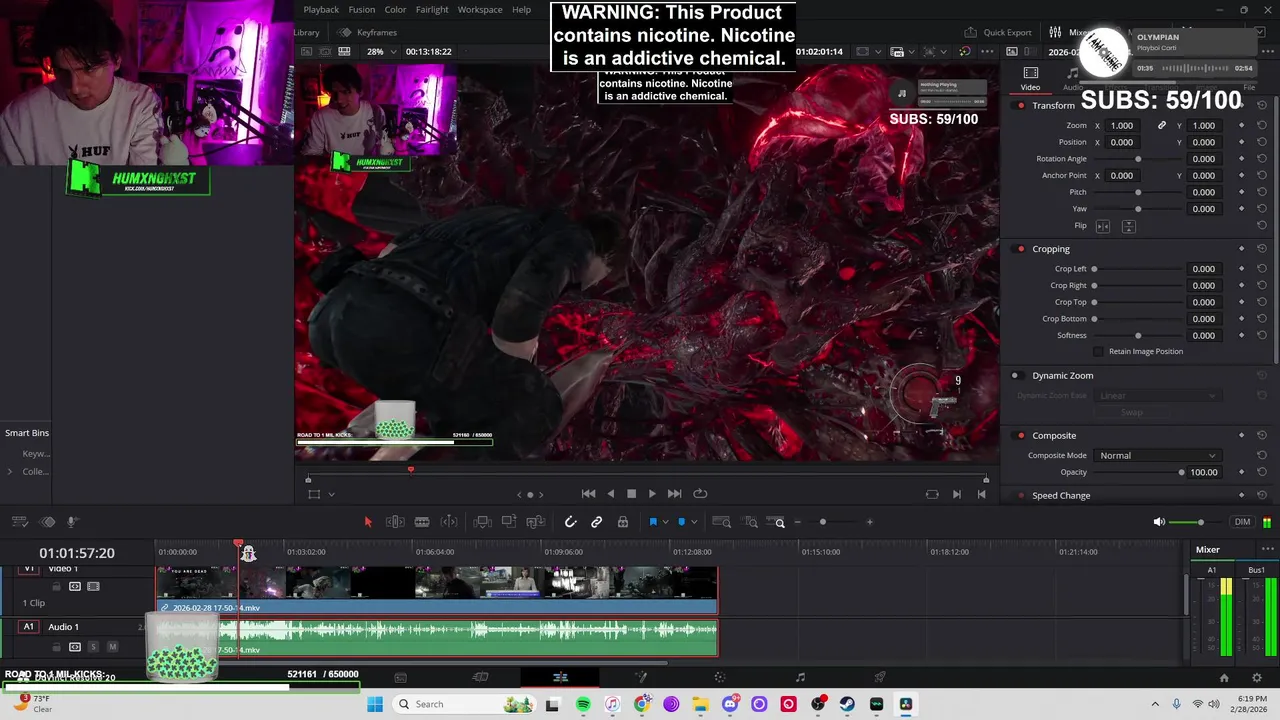Image resolution: width=1280 pixels, height=720 pixels.
Task: Activate the Trim Edit Mode tool
Action: pyautogui.click(x=395, y=522)
